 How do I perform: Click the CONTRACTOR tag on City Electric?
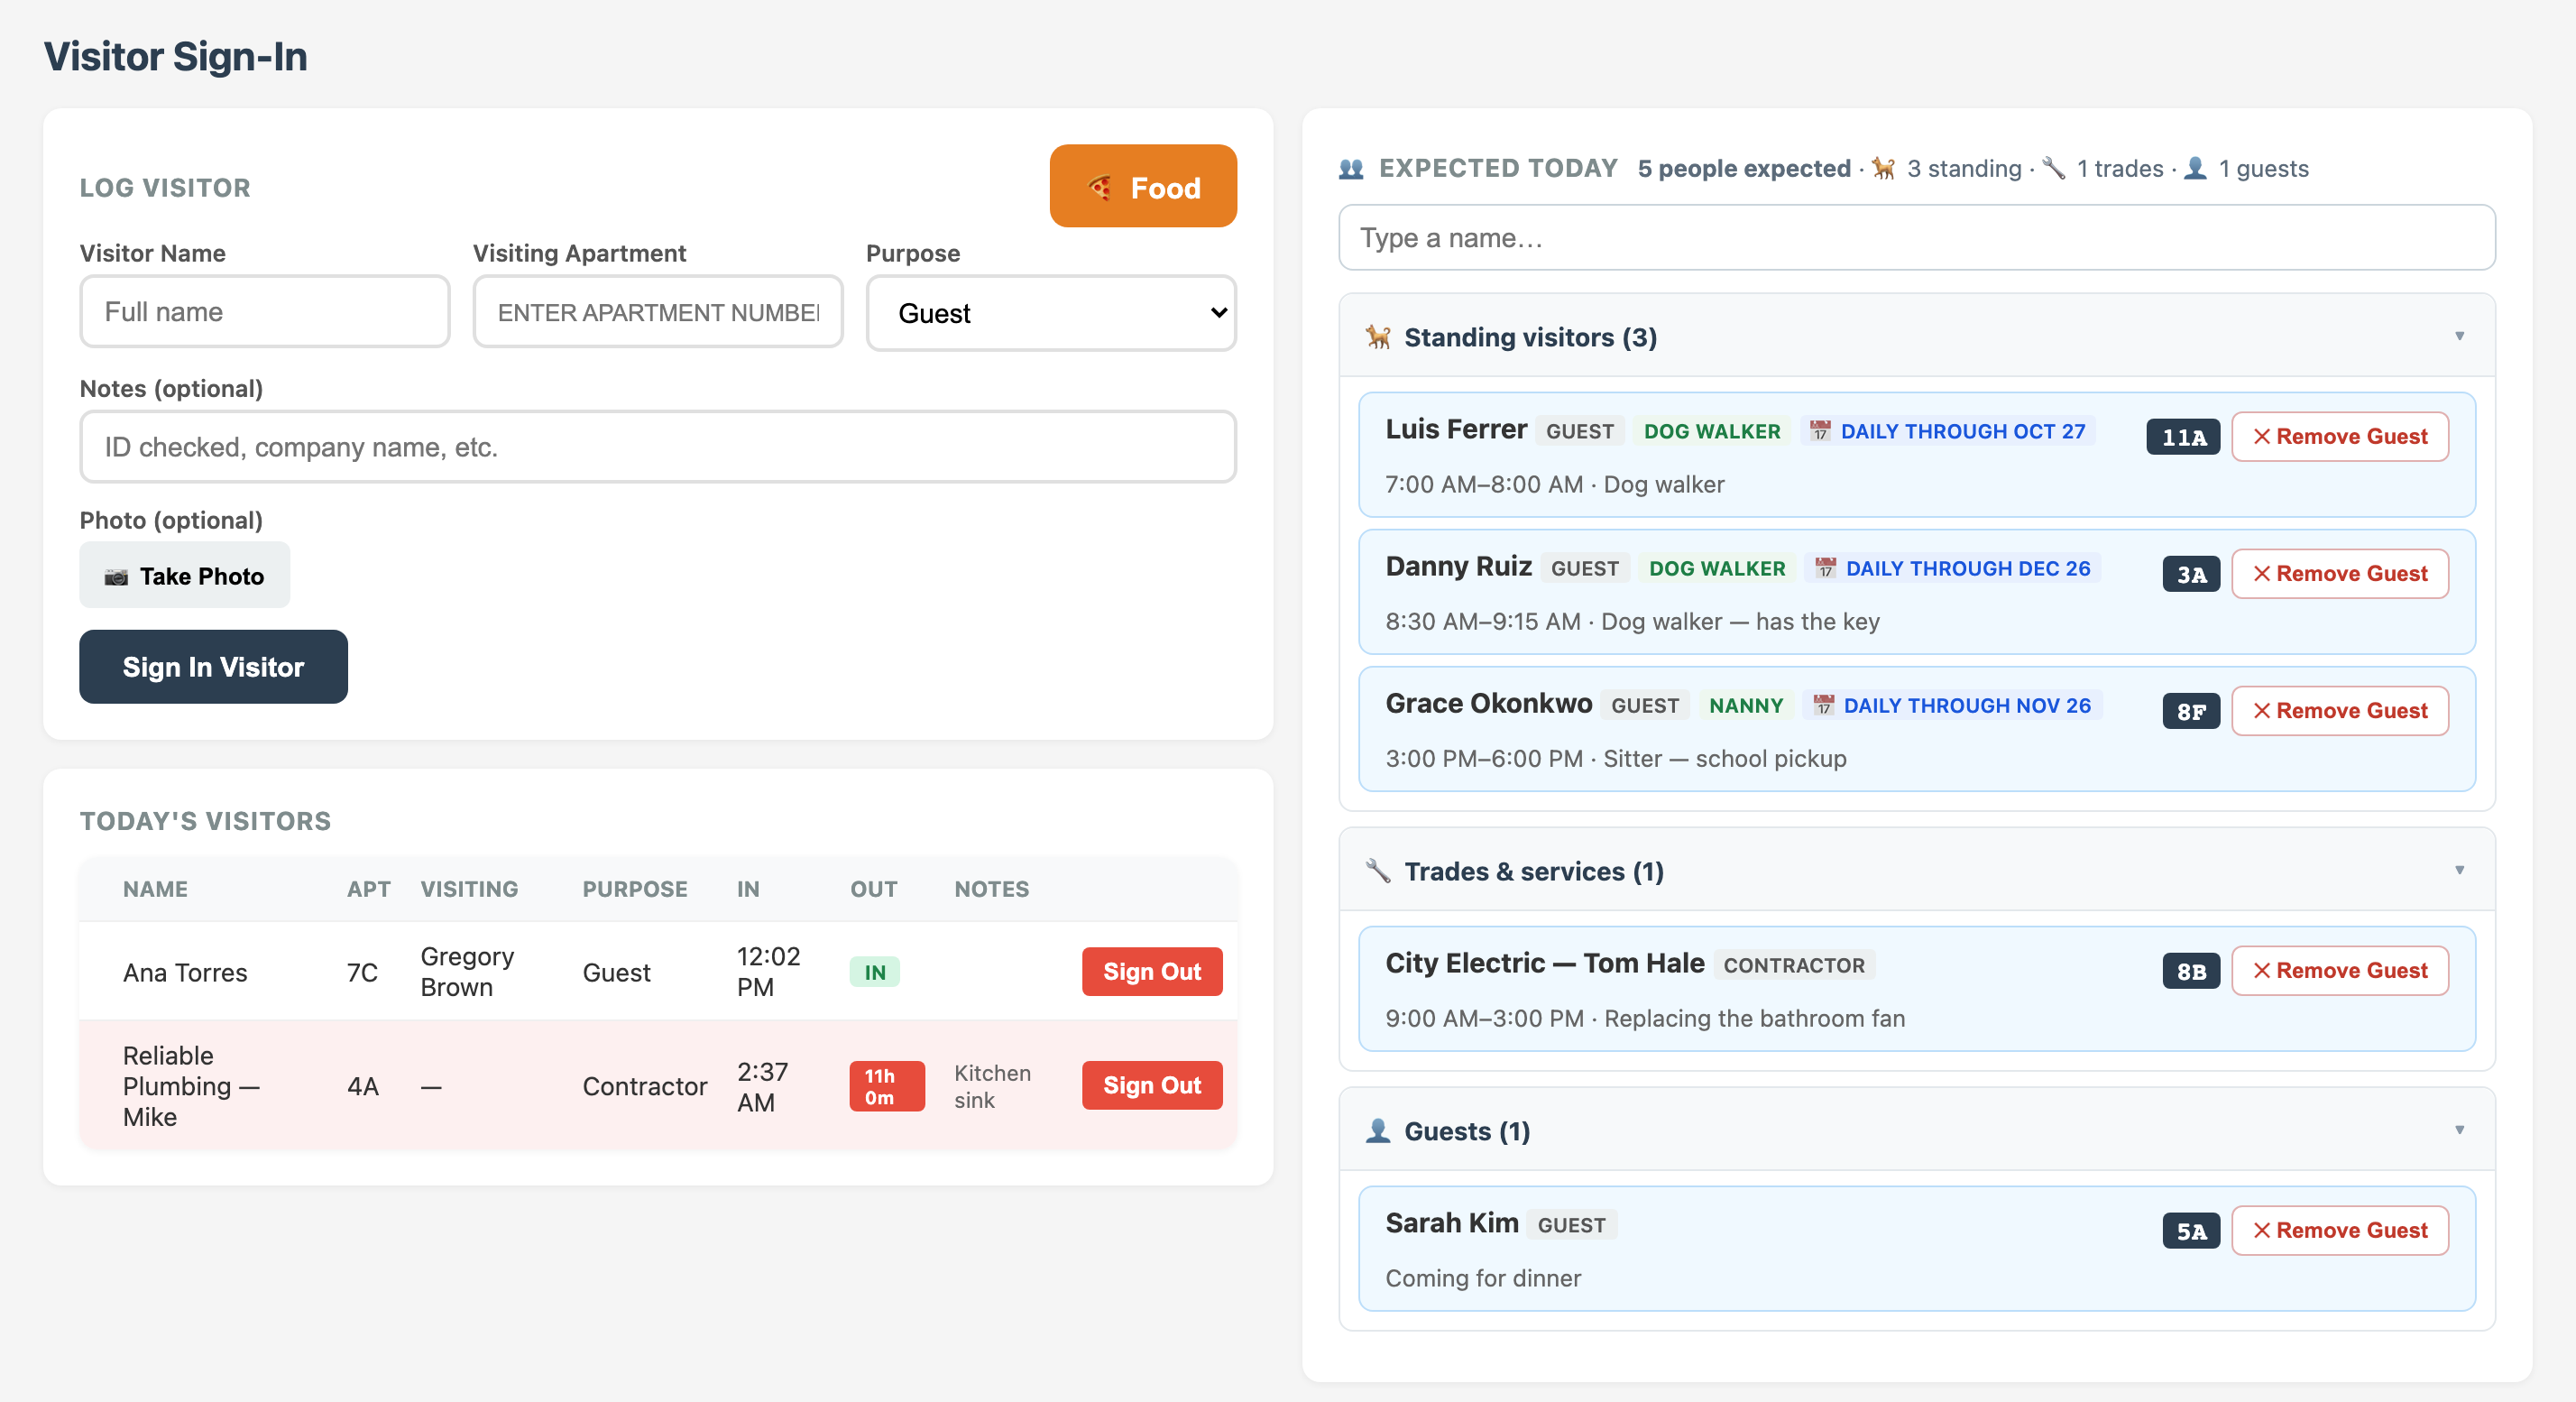pyautogui.click(x=1793, y=965)
